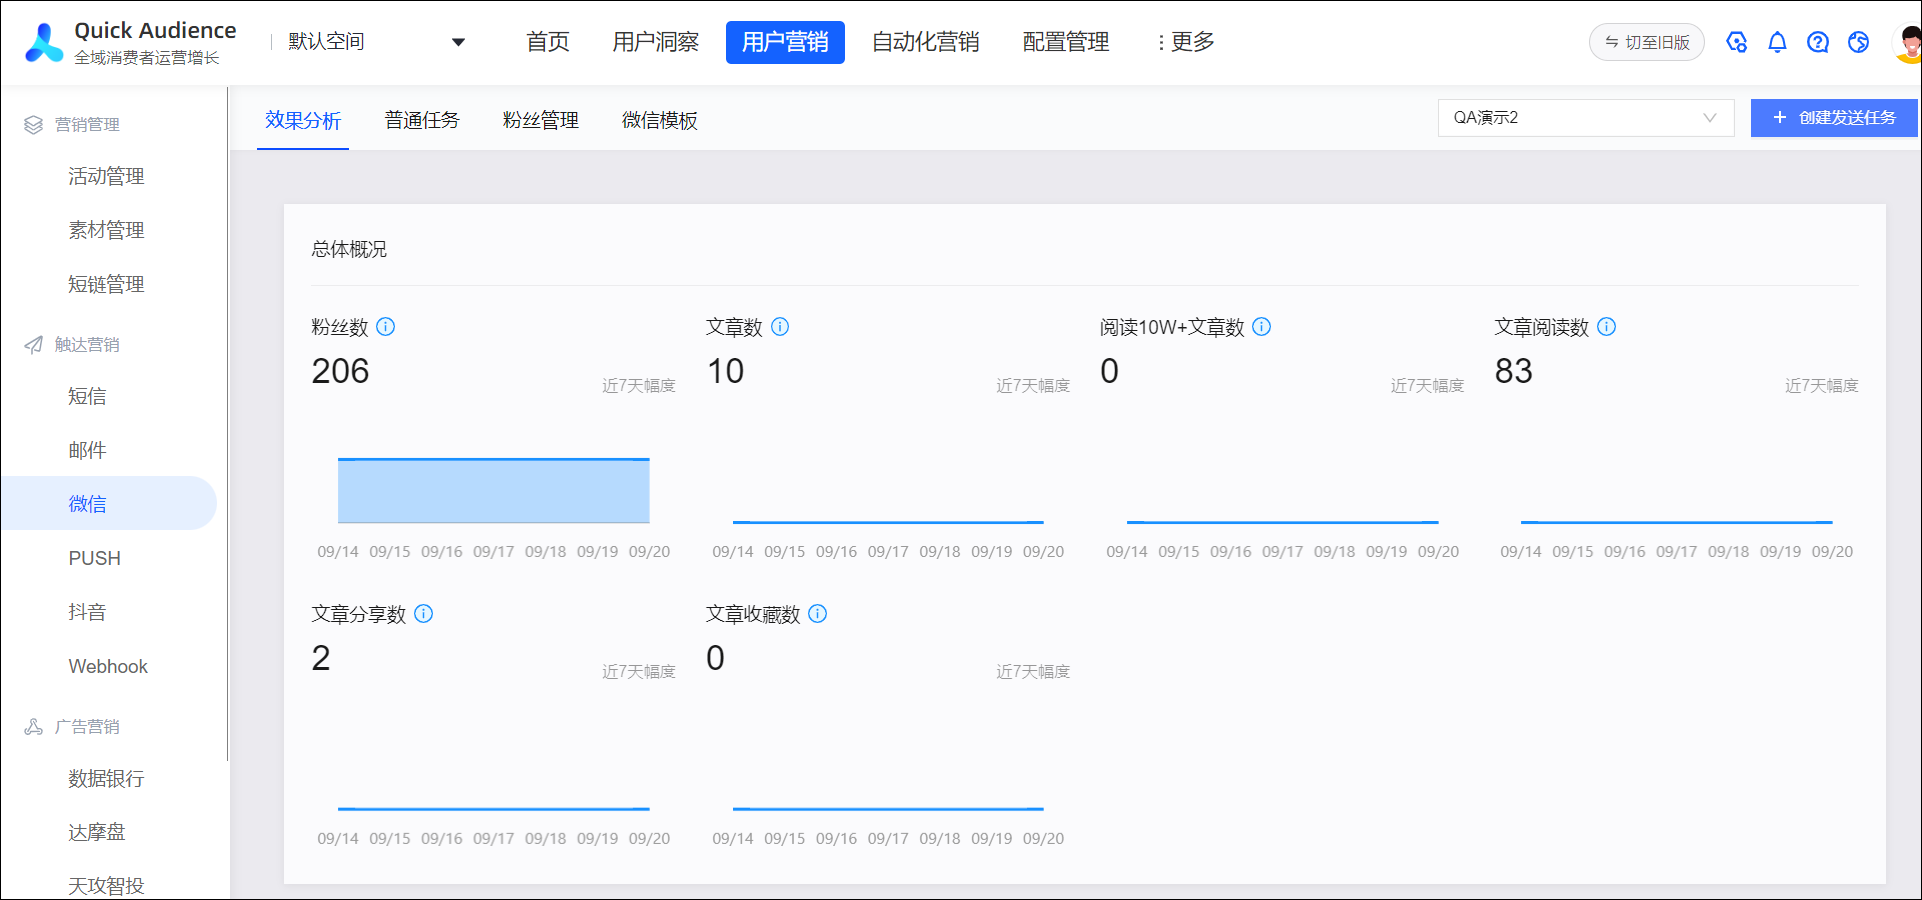Click the 创建发送任务 button
This screenshot has width=1922, height=900.
click(x=1834, y=118)
